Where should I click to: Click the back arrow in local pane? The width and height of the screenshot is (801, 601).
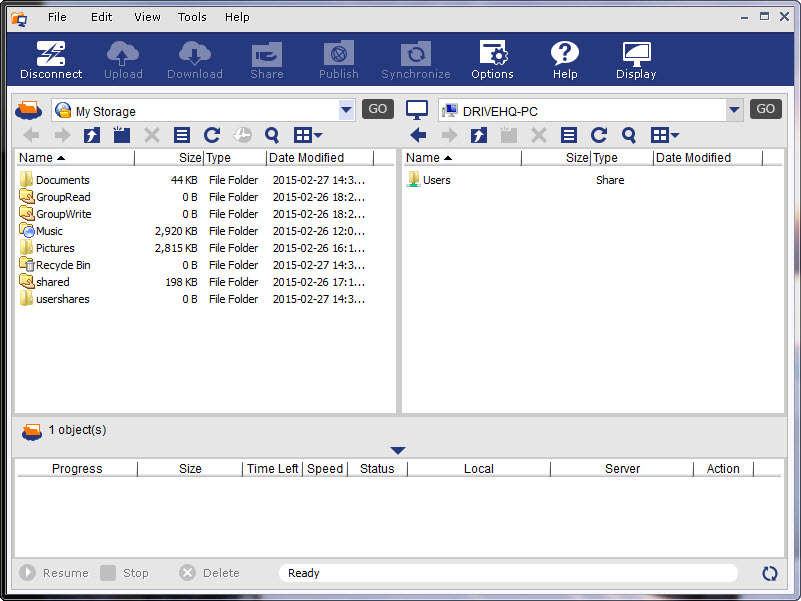418,135
